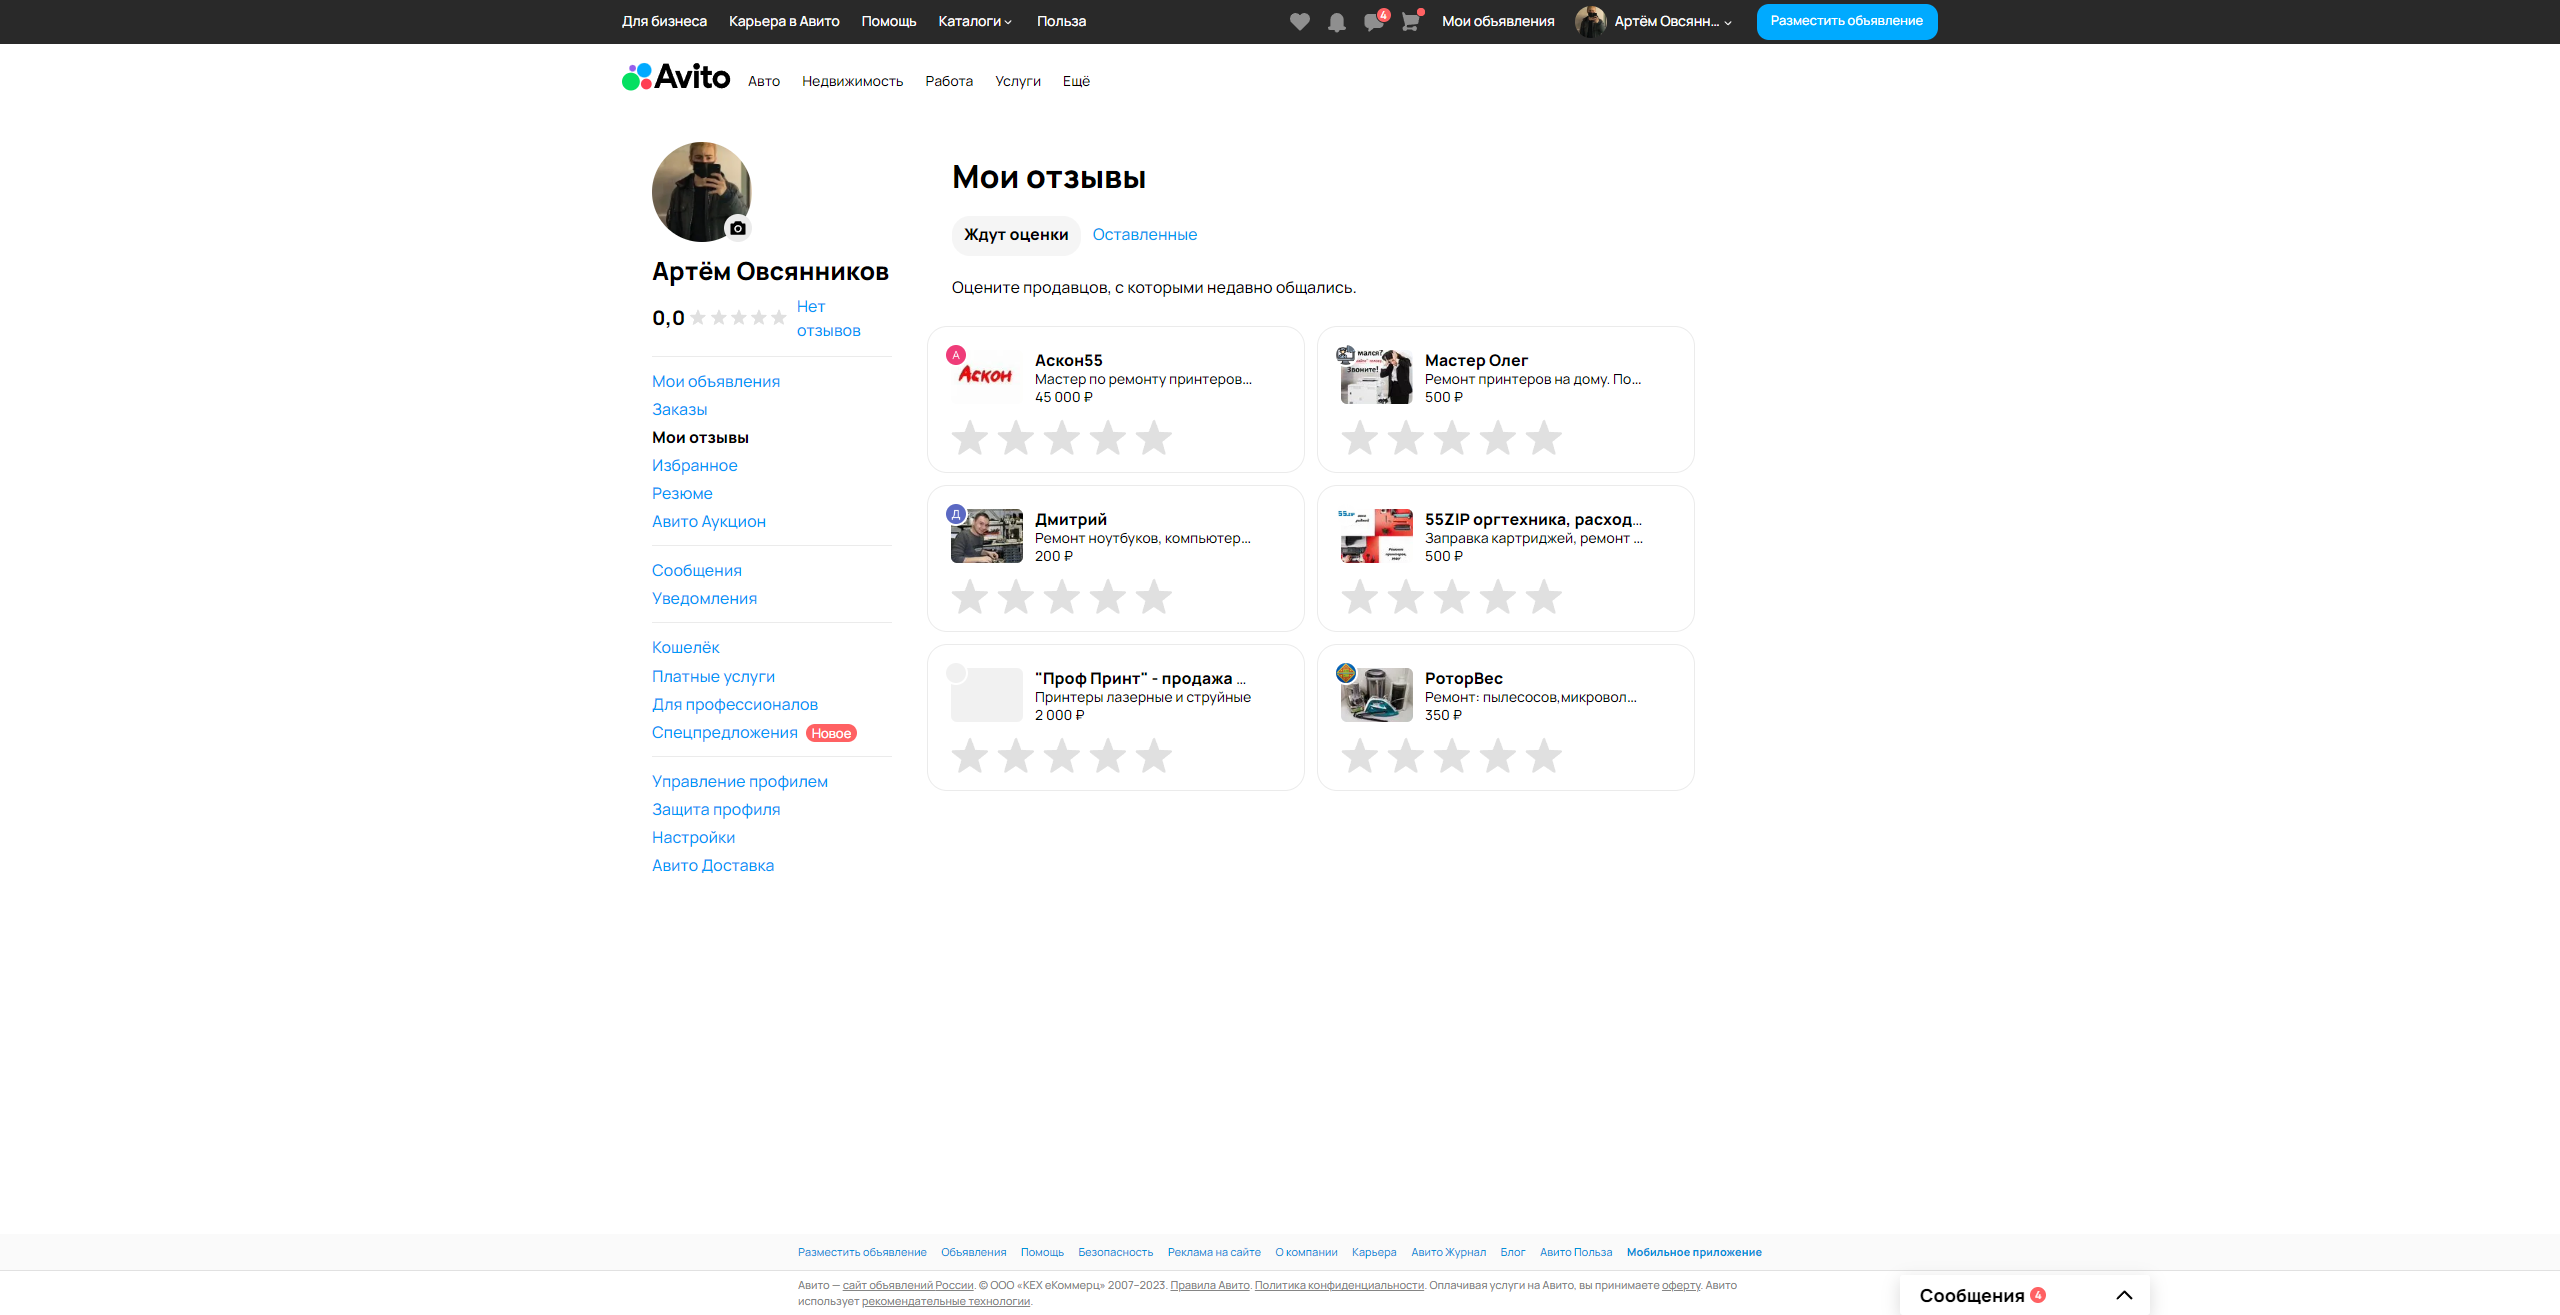Open Заказы in sidebar

click(x=680, y=410)
